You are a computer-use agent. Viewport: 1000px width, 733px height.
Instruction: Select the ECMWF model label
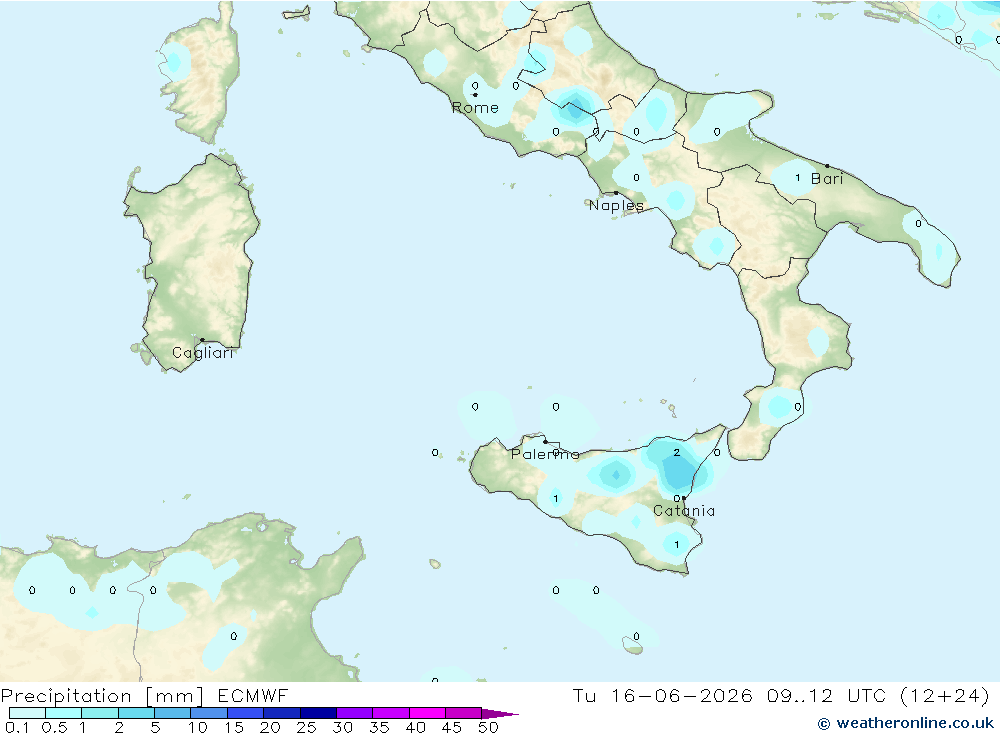pyautogui.click(x=253, y=696)
